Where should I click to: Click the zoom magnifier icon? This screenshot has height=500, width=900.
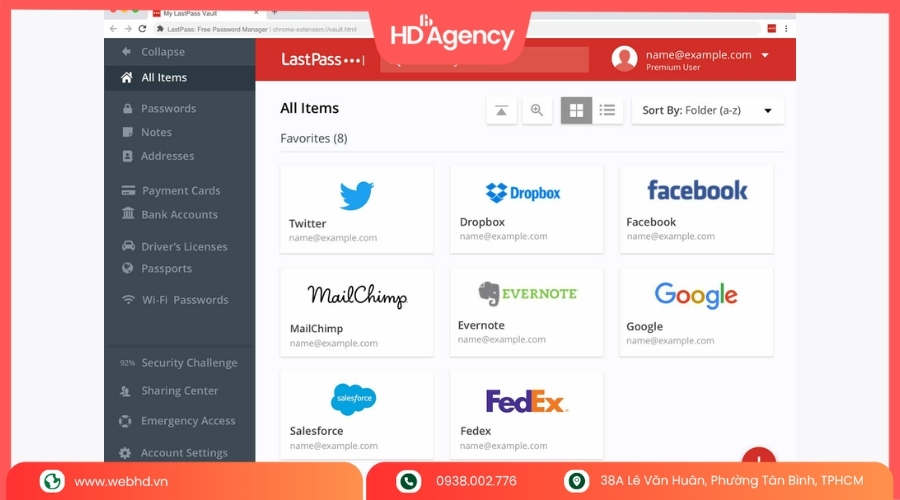click(x=537, y=110)
